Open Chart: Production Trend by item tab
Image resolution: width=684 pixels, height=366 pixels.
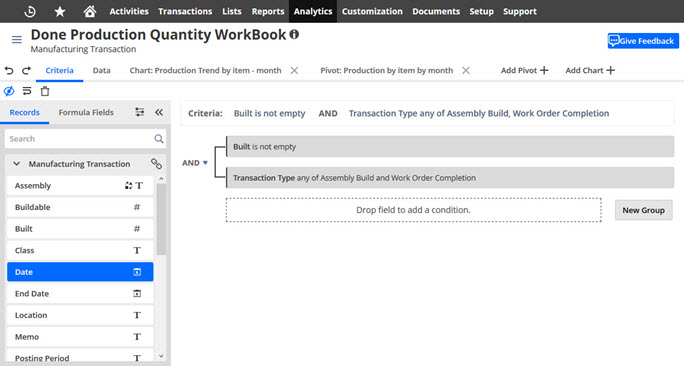pos(205,70)
